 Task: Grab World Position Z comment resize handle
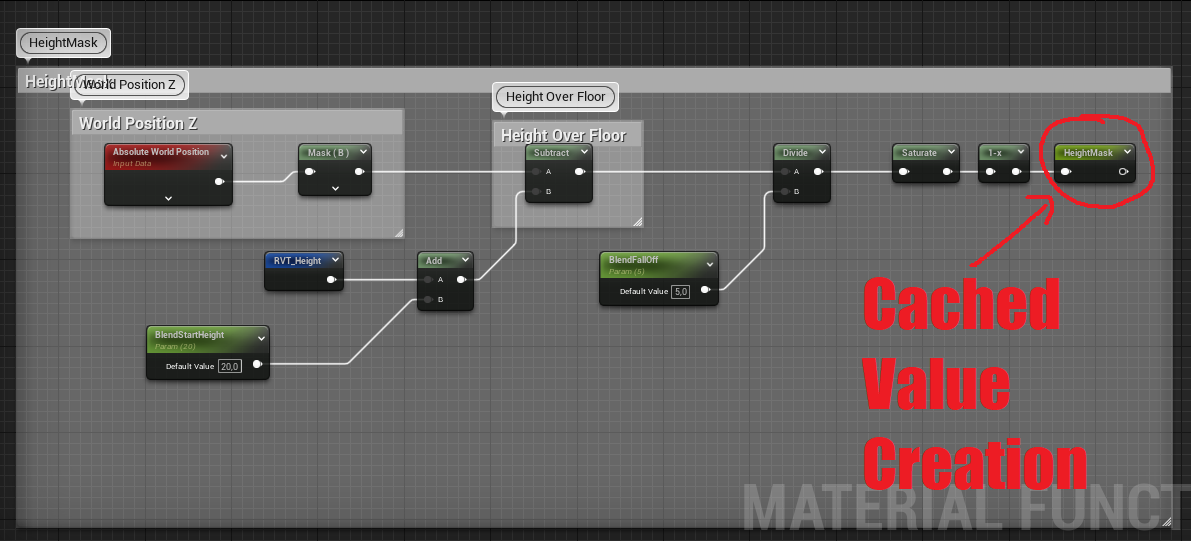(400, 233)
